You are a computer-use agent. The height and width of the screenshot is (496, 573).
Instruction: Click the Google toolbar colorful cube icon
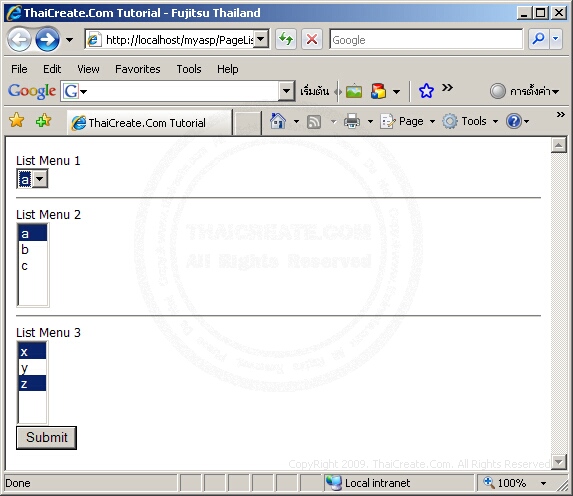pos(378,91)
